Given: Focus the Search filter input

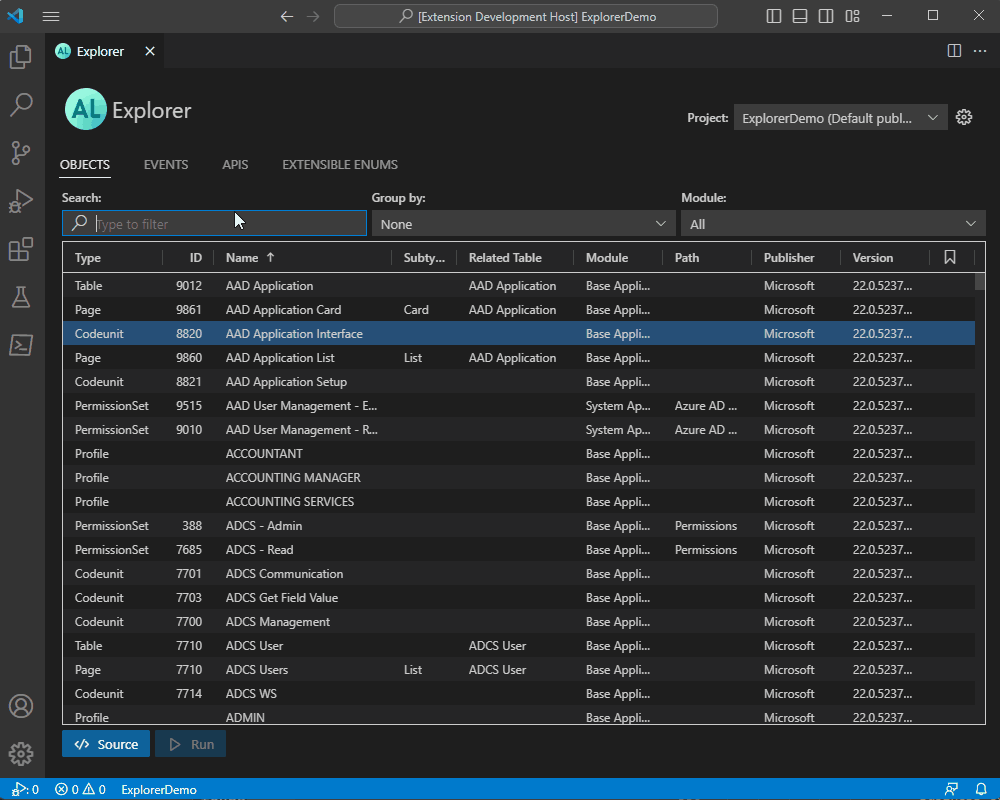Looking at the screenshot, I should coord(214,224).
